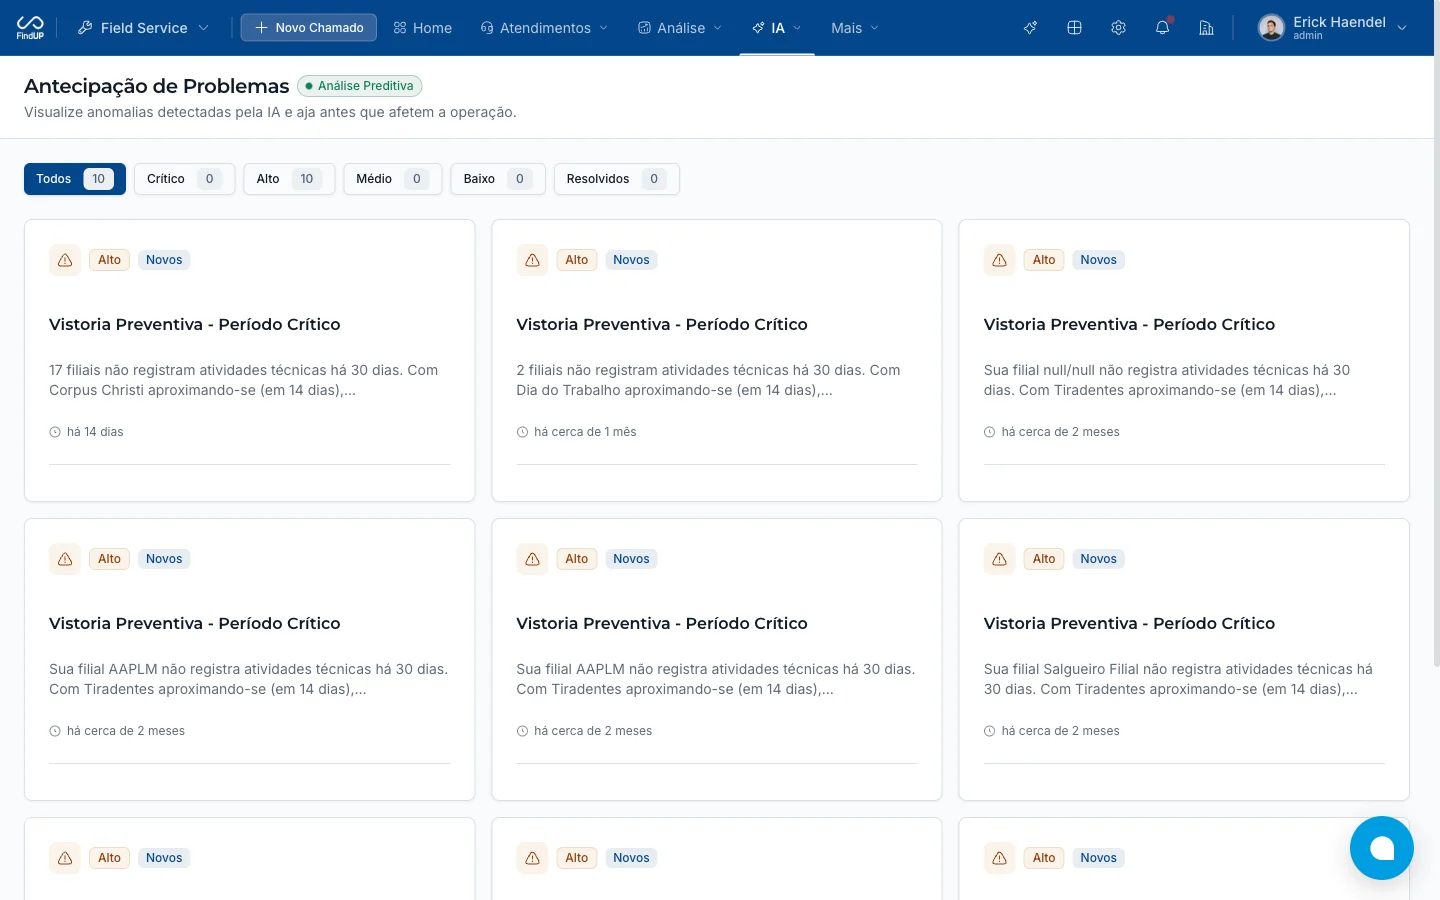The image size is (1440, 900).
Task: Click the warning icon on the Dia do Trabalho card
Action: click(x=532, y=260)
